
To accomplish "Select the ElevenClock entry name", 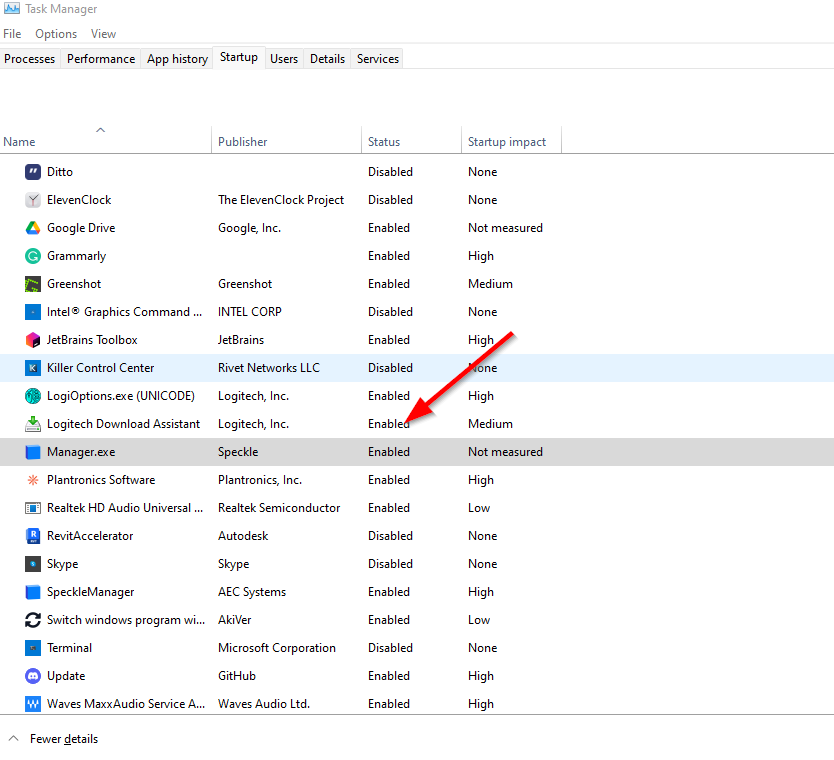I will click(79, 200).
